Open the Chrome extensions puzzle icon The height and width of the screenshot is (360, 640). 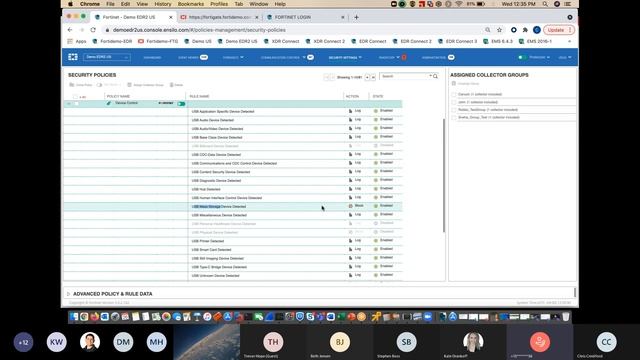click(525, 30)
